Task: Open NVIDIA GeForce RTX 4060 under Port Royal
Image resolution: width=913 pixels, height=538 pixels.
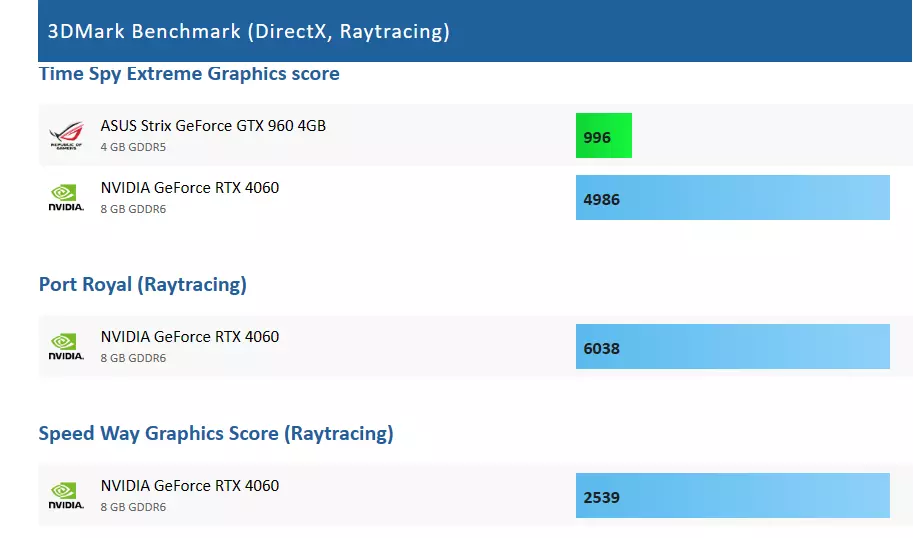Action: click(x=190, y=337)
